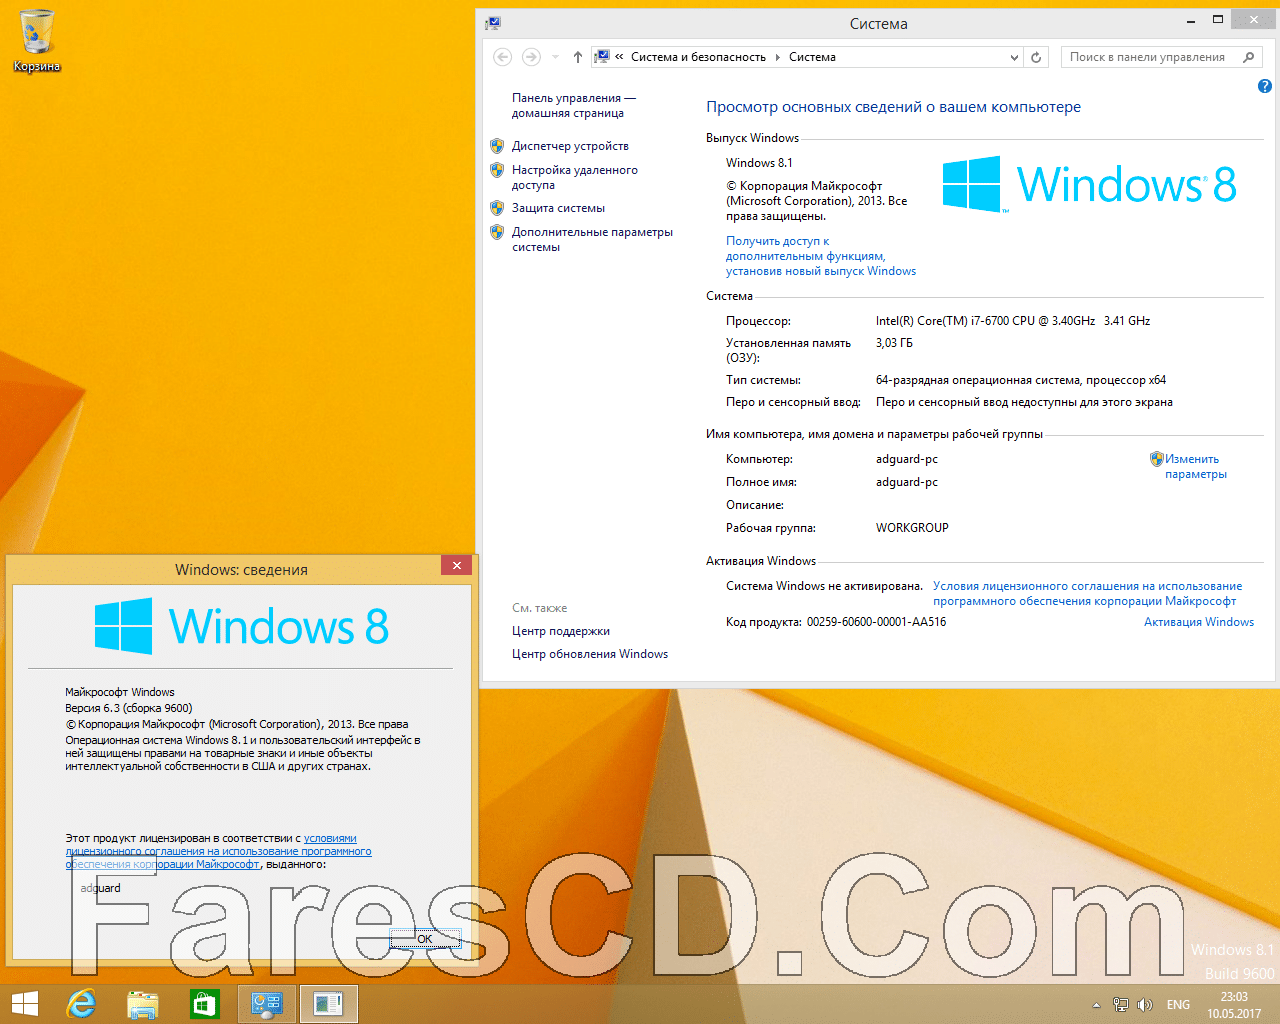Viewport: 1280px width, 1024px height.
Task: Show hidden tray icons arrow
Action: [x=1096, y=1005]
